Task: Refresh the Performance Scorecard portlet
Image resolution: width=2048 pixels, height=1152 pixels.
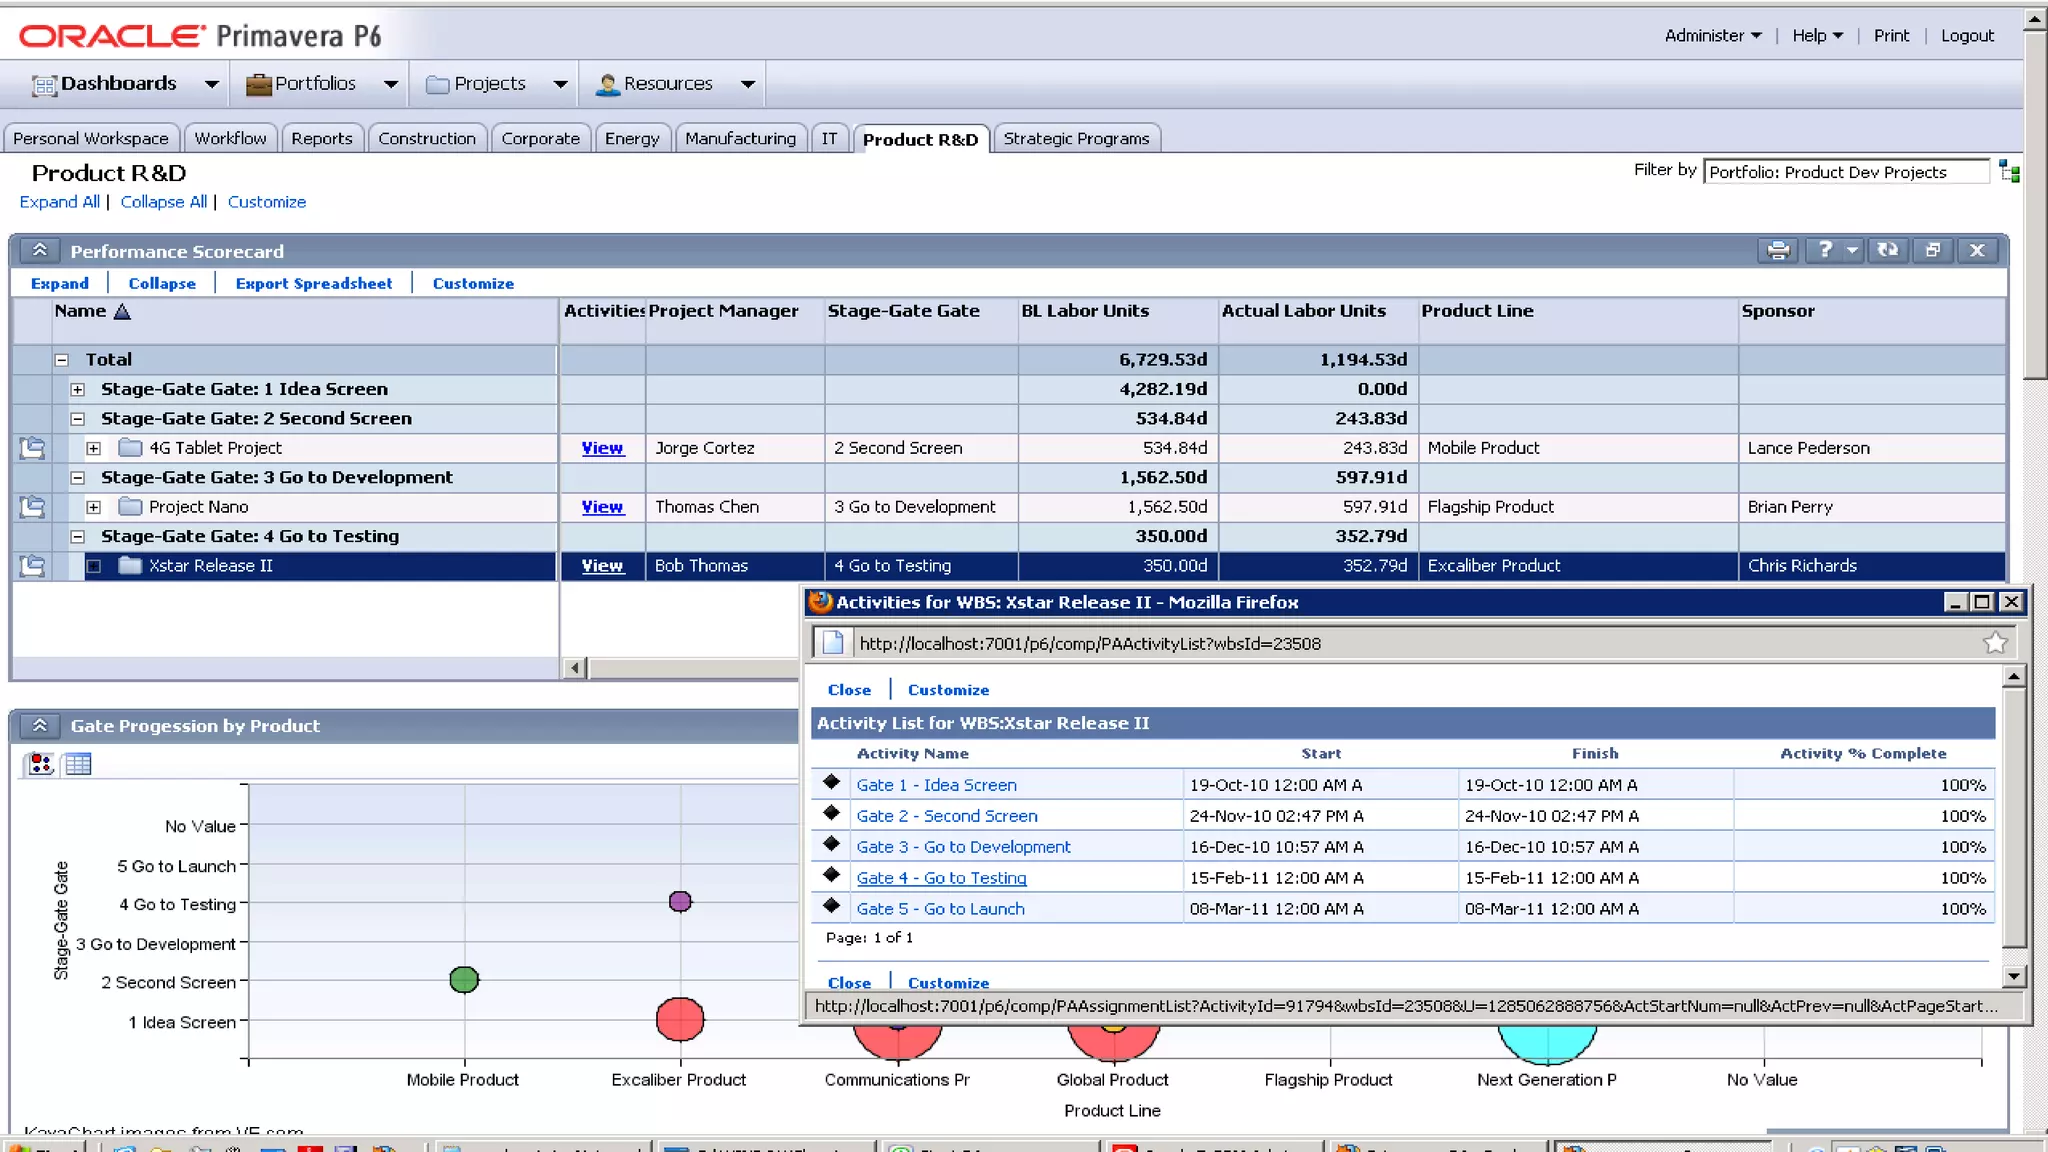Action: 1887,250
